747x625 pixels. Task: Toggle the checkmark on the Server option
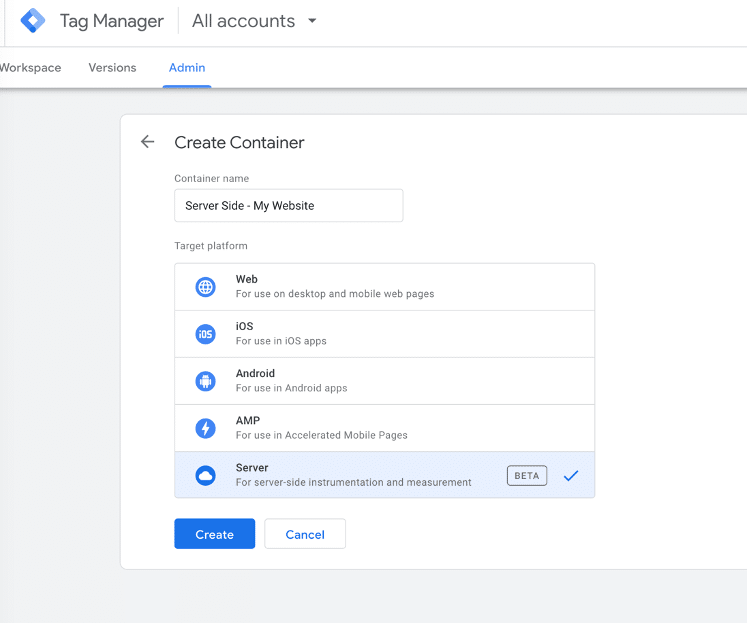pos(571,476)
